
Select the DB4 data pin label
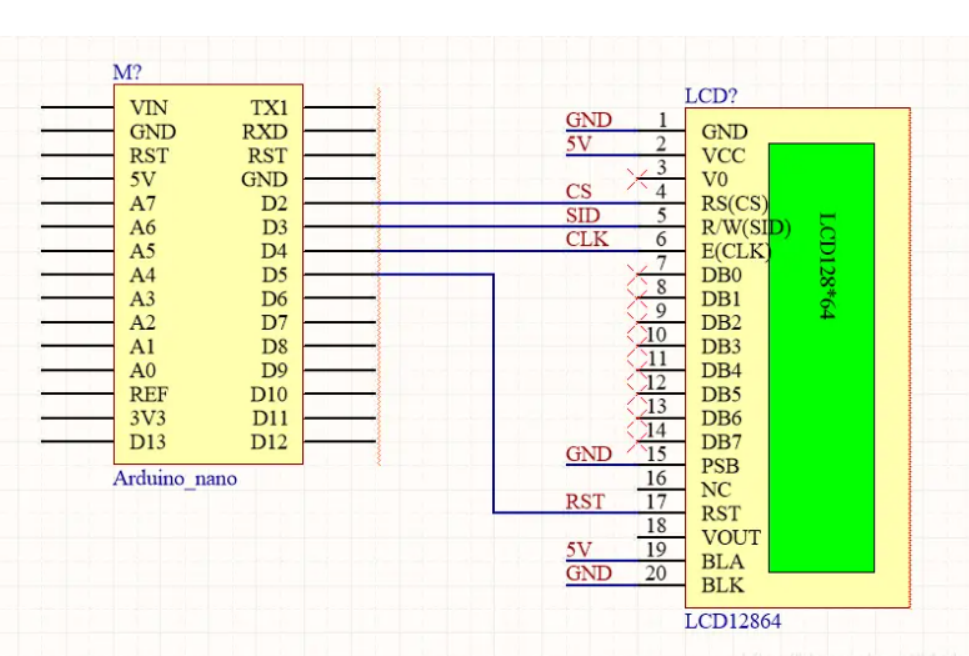click(x=721, y=371)
